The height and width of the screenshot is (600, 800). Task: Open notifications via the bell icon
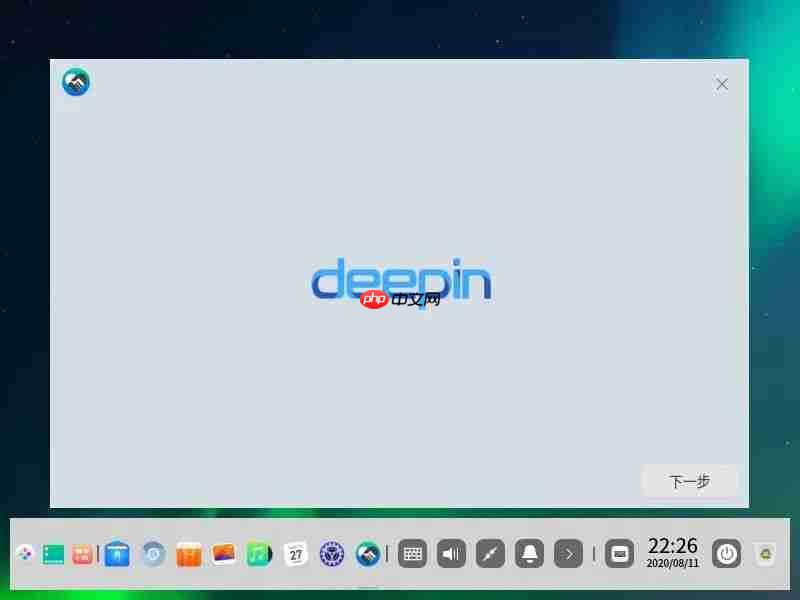(530, 554)
